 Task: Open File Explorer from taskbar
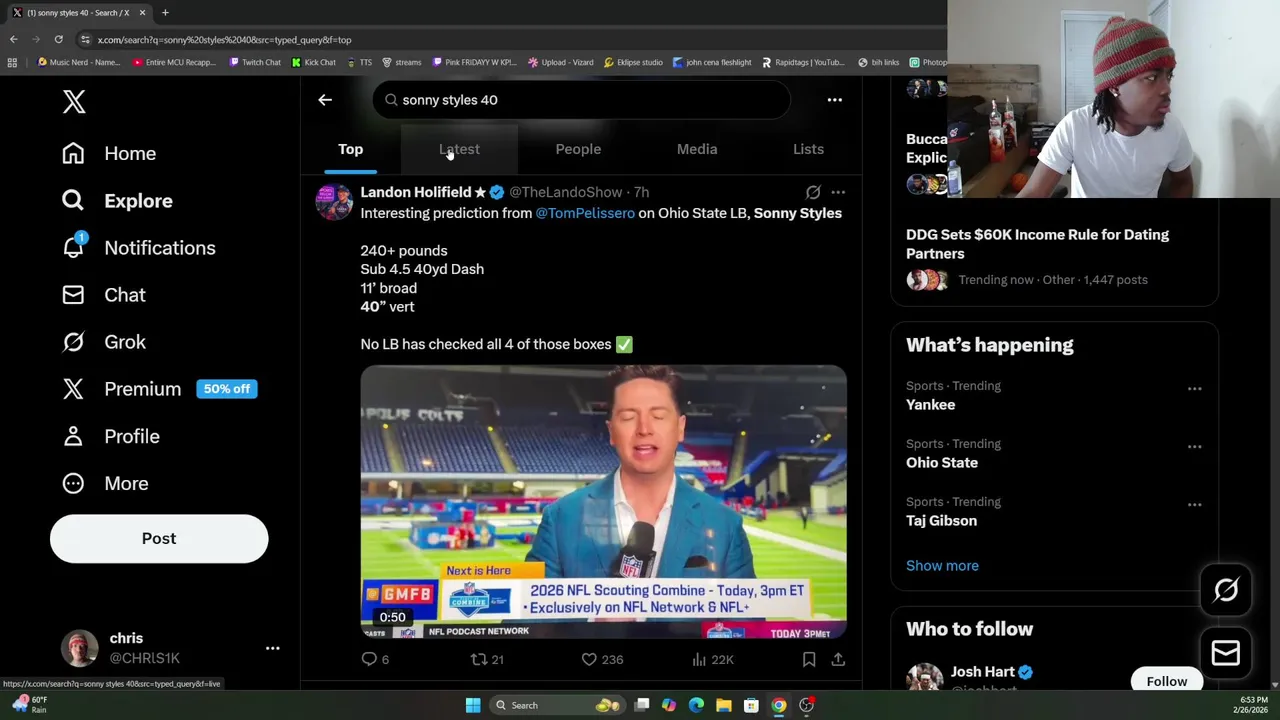coord(723,706)
